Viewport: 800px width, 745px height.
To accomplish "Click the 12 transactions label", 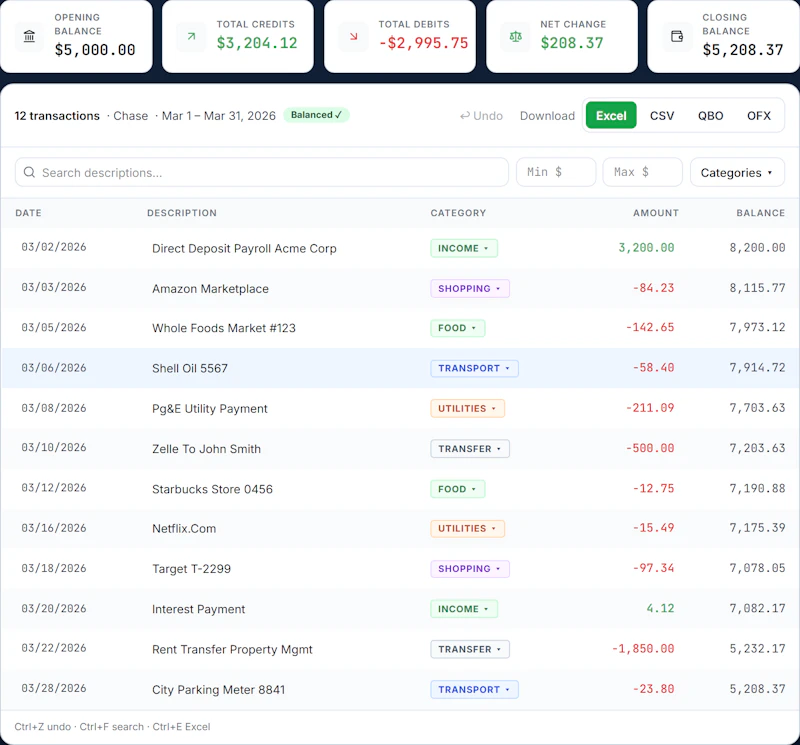I will [57, 116].
